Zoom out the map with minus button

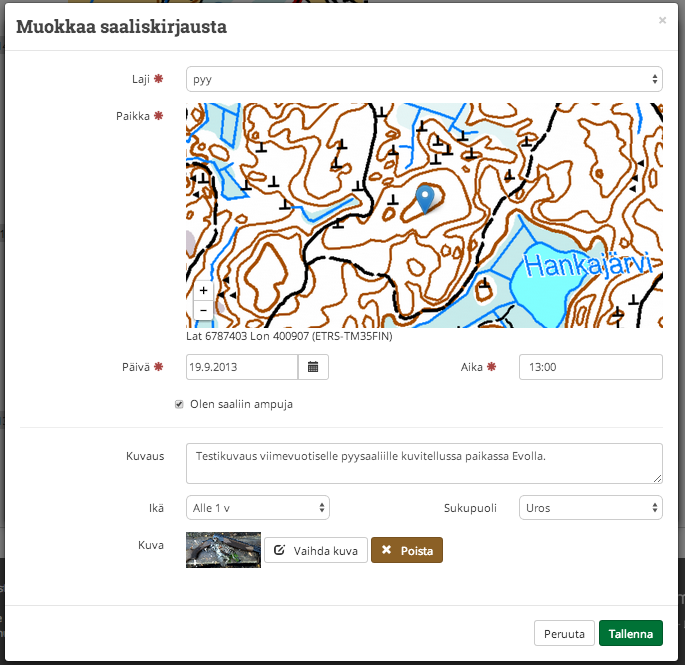pyautogui.click(x=203, y=311)
